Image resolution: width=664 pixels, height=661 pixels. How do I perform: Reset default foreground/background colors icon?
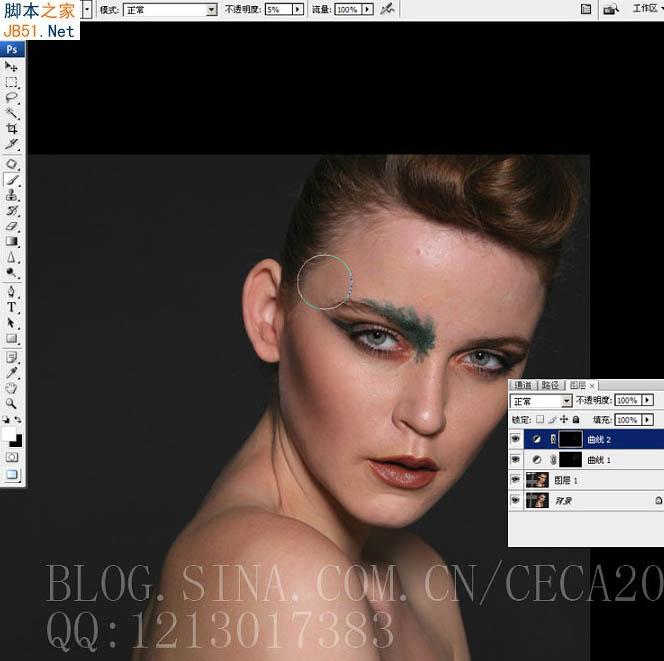tap(6, 420)
